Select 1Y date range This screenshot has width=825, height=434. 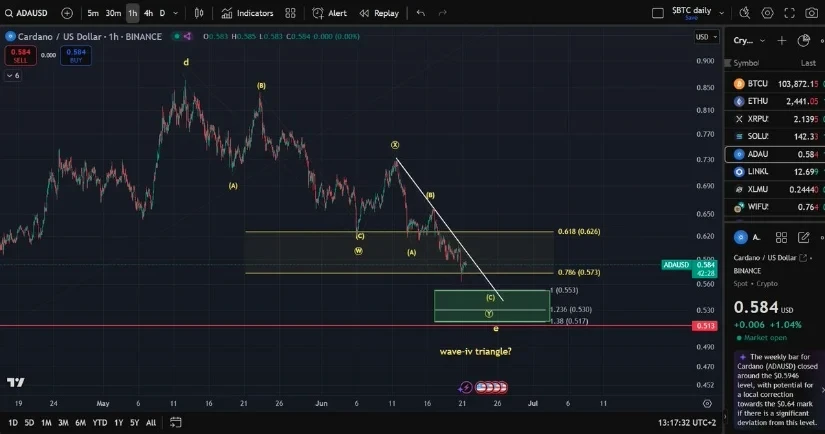118,422
